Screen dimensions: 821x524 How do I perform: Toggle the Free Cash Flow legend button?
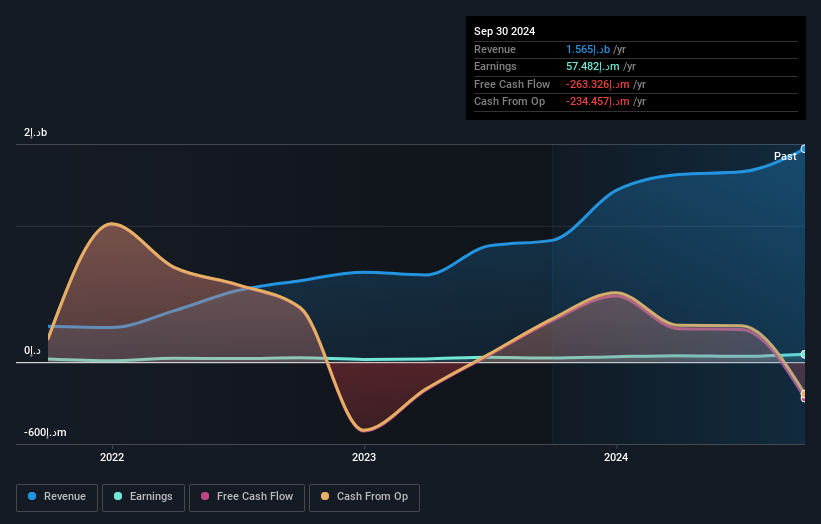coord(247,497)
